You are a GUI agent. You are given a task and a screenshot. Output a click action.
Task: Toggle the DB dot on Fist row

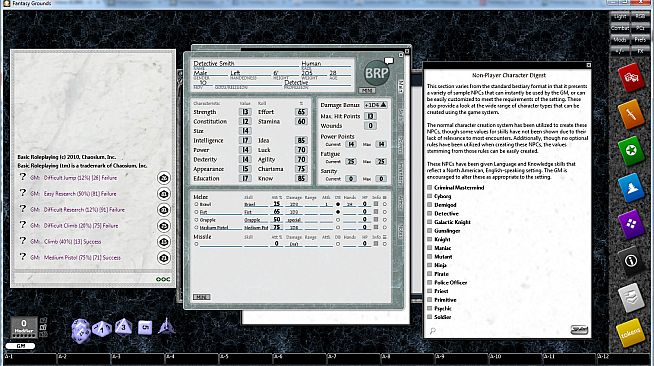point(338,212)
